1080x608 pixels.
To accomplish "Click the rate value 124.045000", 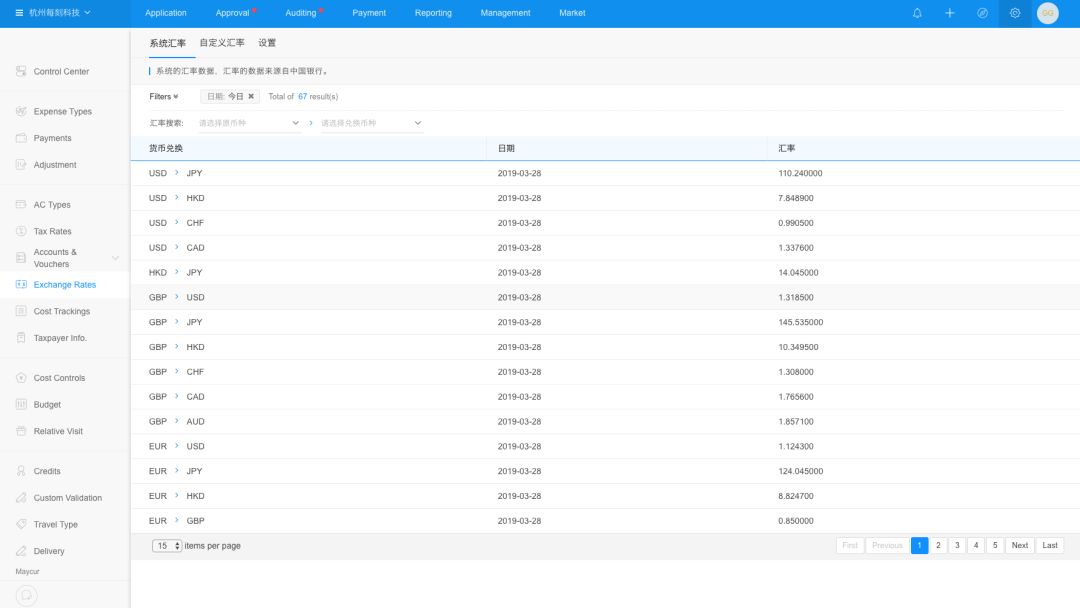I will point(800,471).
